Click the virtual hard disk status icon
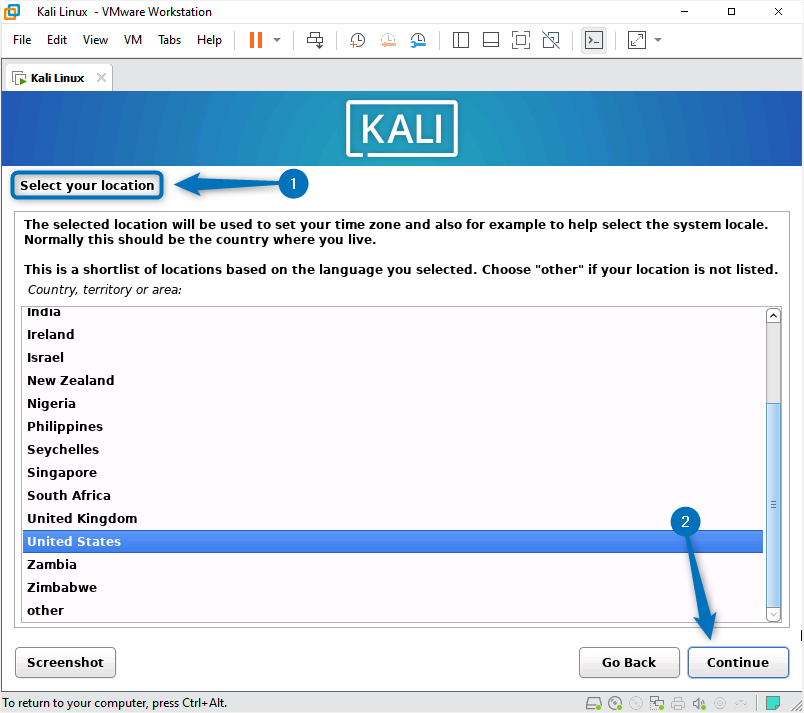 tap(594, 703)
